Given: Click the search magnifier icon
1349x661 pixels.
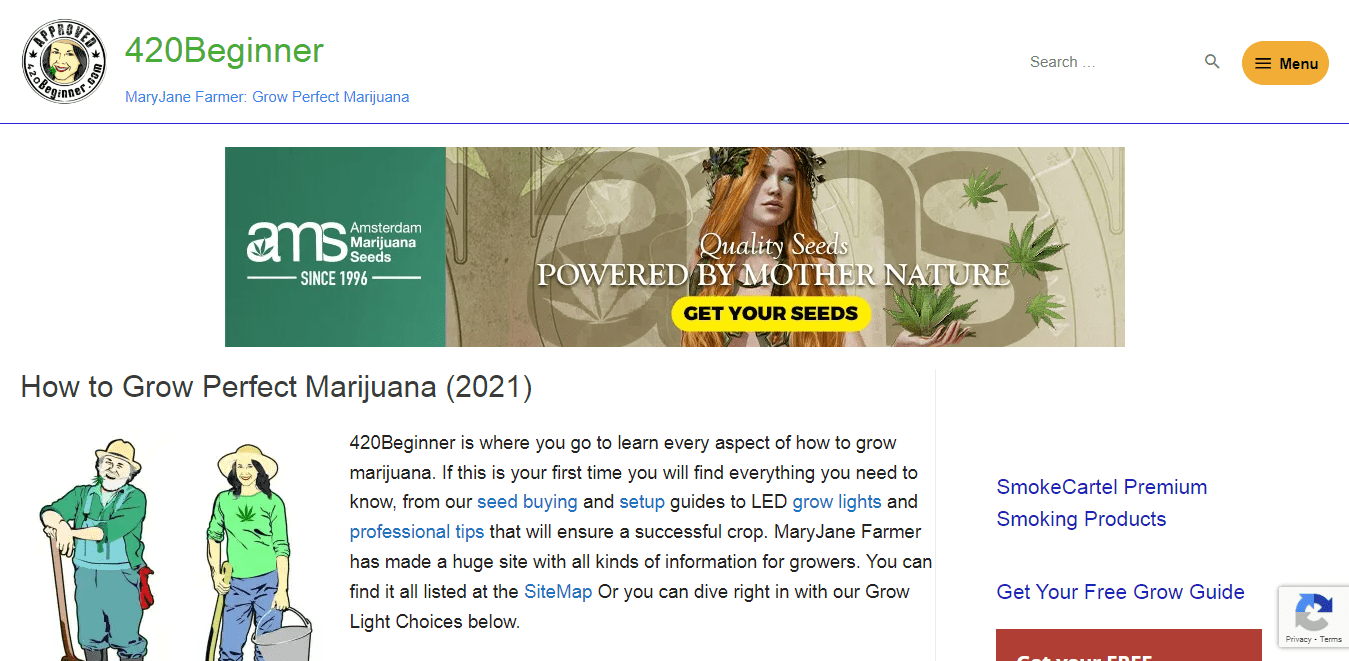Looking at the screenshot, I should coord(1212,62).
